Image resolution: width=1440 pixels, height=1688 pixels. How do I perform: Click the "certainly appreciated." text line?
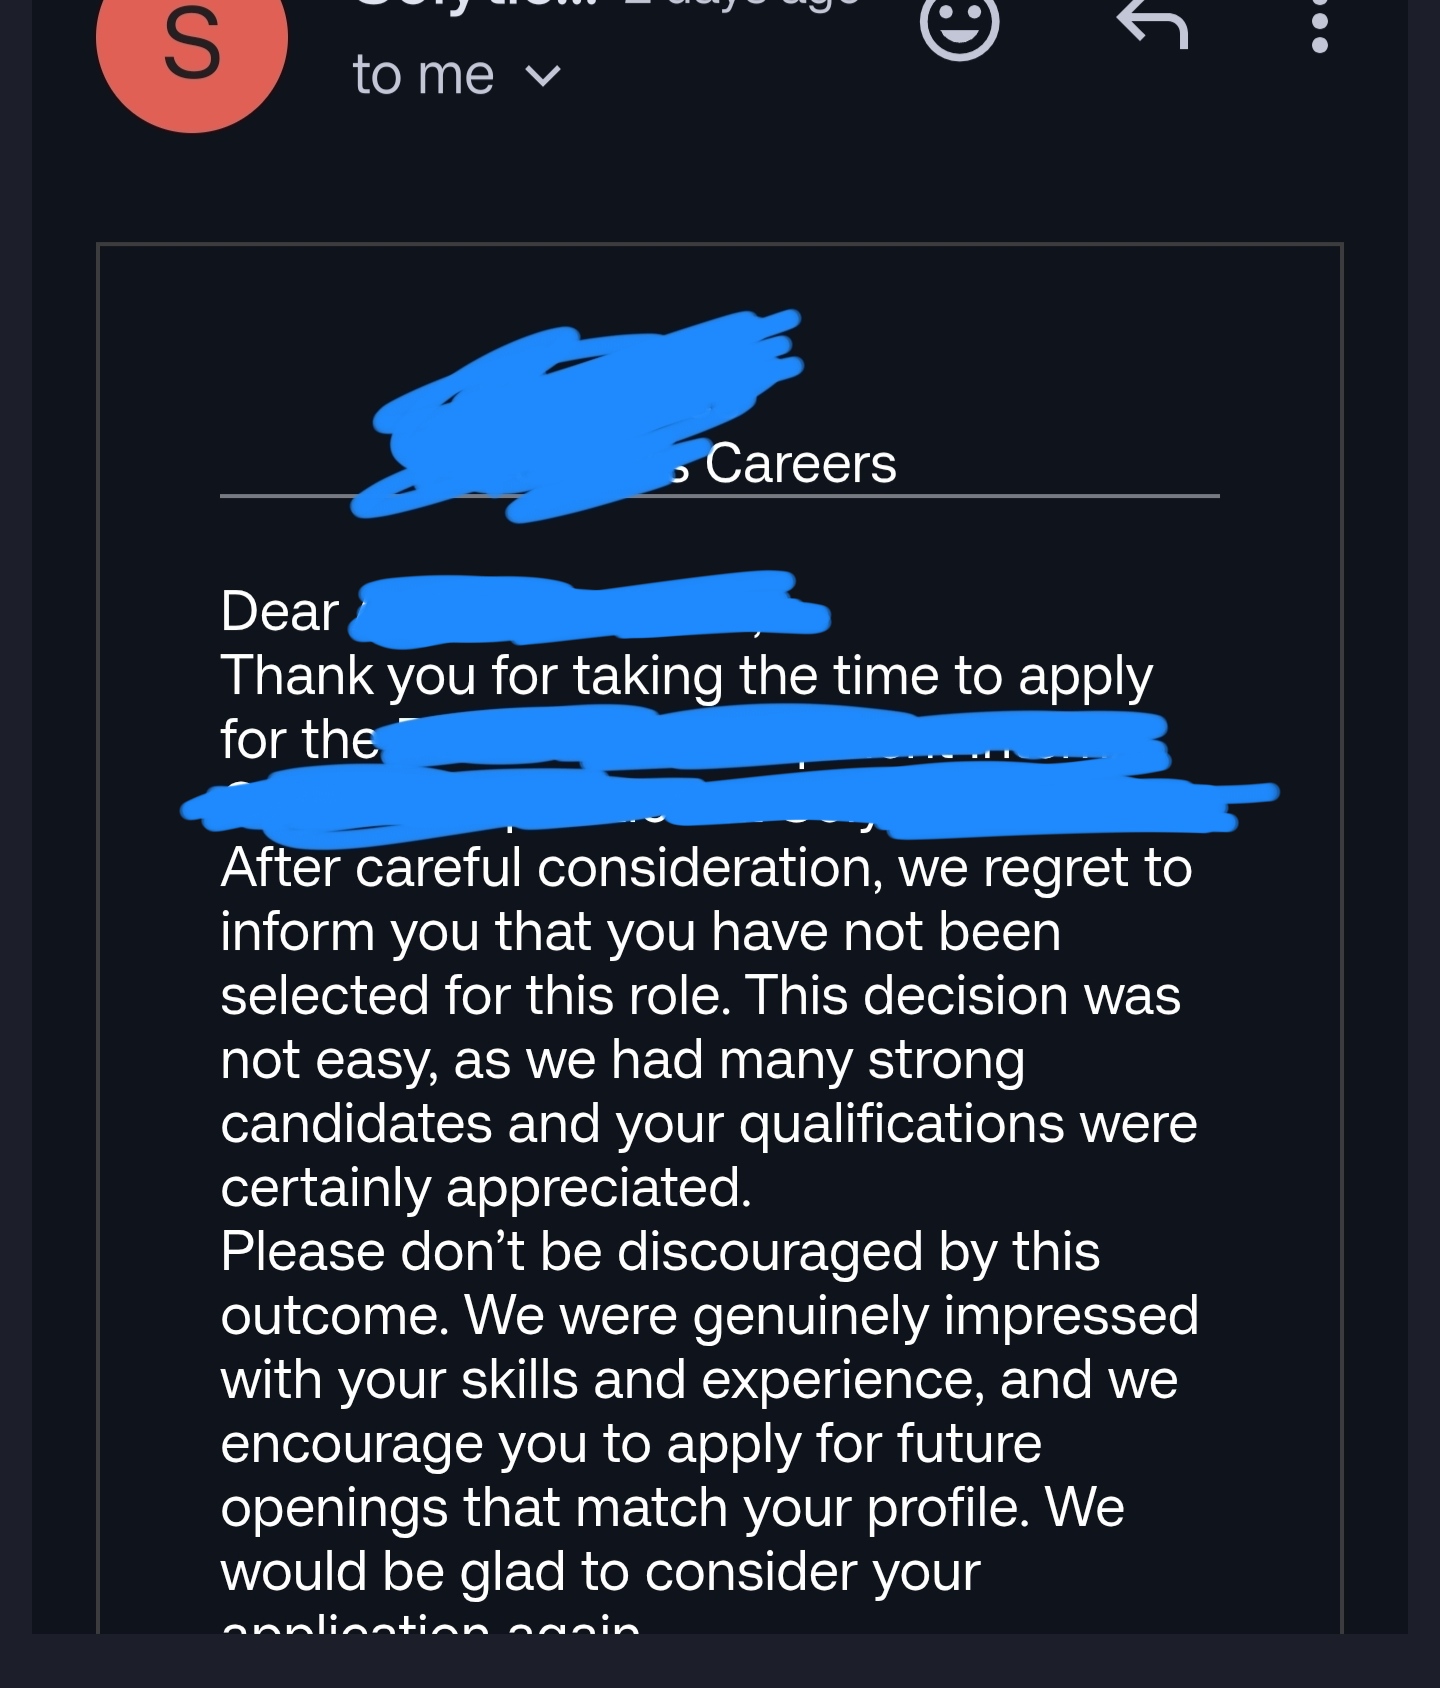[x=486, y=1187]
